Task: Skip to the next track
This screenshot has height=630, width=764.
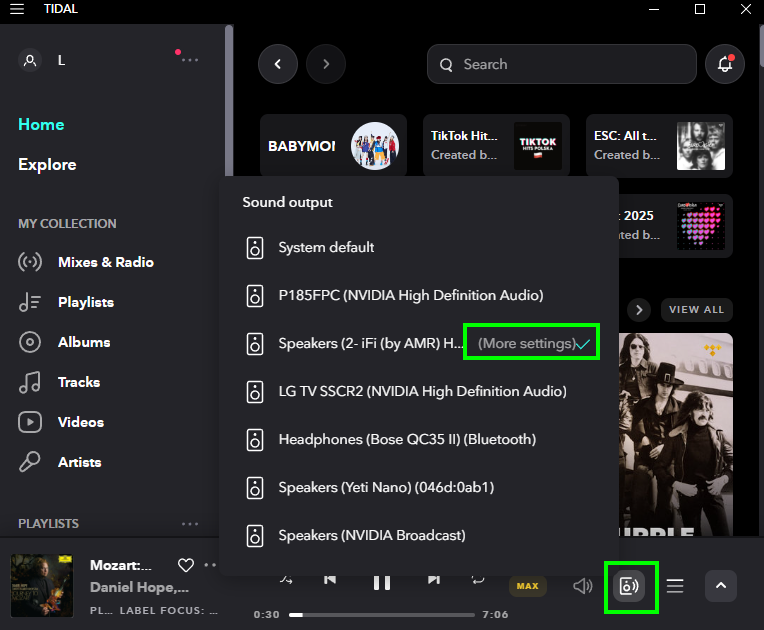Action: pos(434,579)
